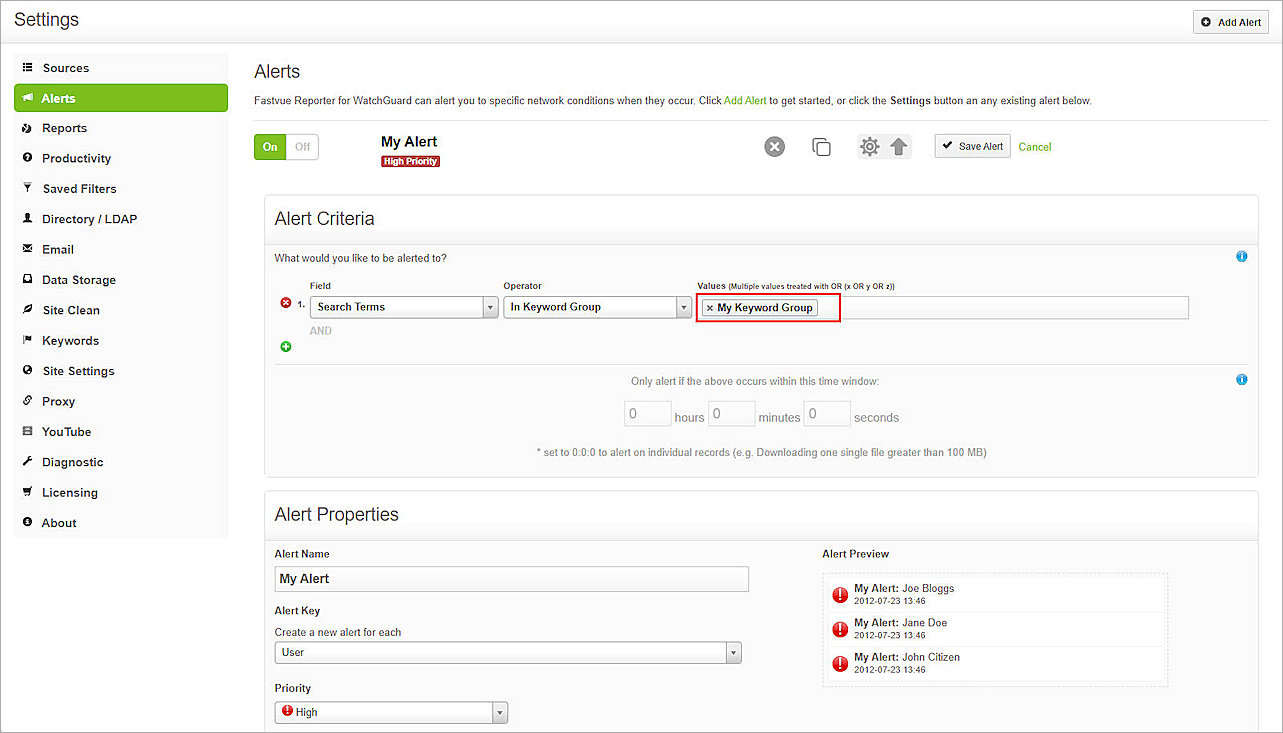Click the move alert up arrow icon
The image size is (1283, 733).
(899, 147)
